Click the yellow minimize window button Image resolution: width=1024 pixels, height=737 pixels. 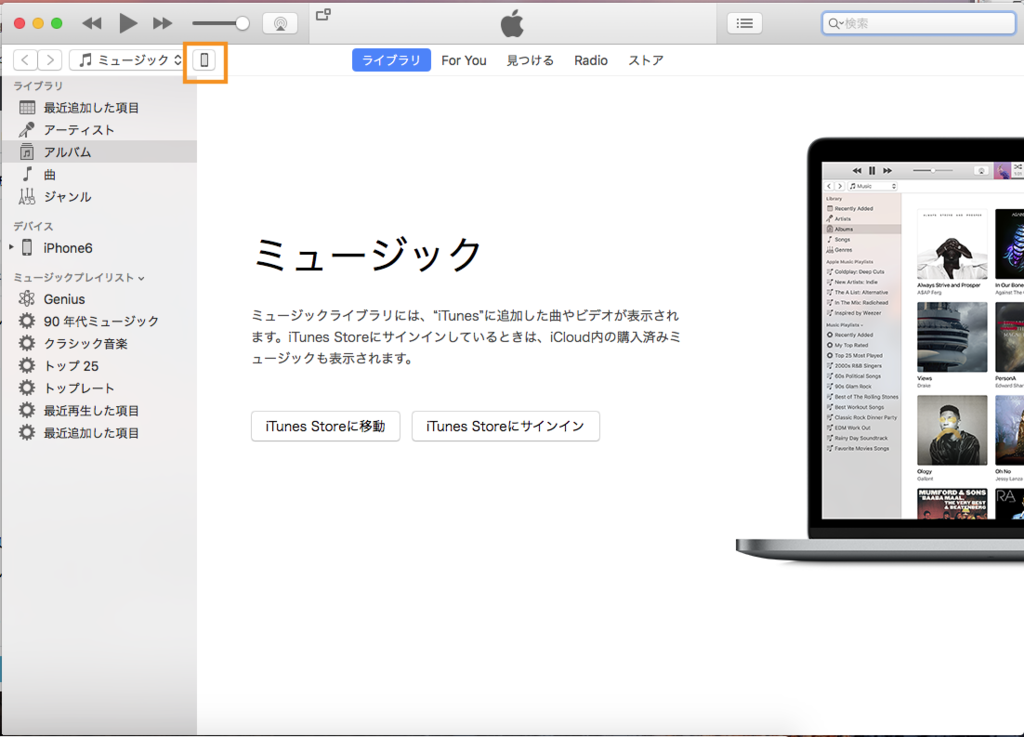pos(38,24)
